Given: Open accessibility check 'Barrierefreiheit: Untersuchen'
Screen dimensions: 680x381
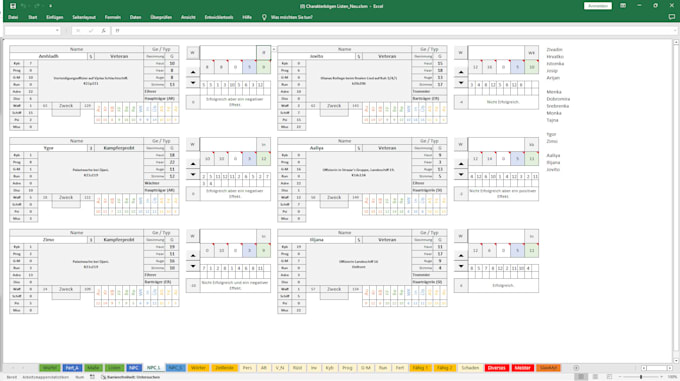Looking at the screenshot, I should click(x=130, y=377).
